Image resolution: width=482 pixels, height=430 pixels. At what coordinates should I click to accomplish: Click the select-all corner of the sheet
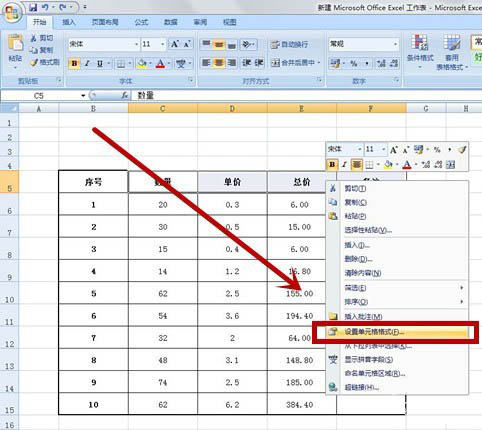click(9, 108)
